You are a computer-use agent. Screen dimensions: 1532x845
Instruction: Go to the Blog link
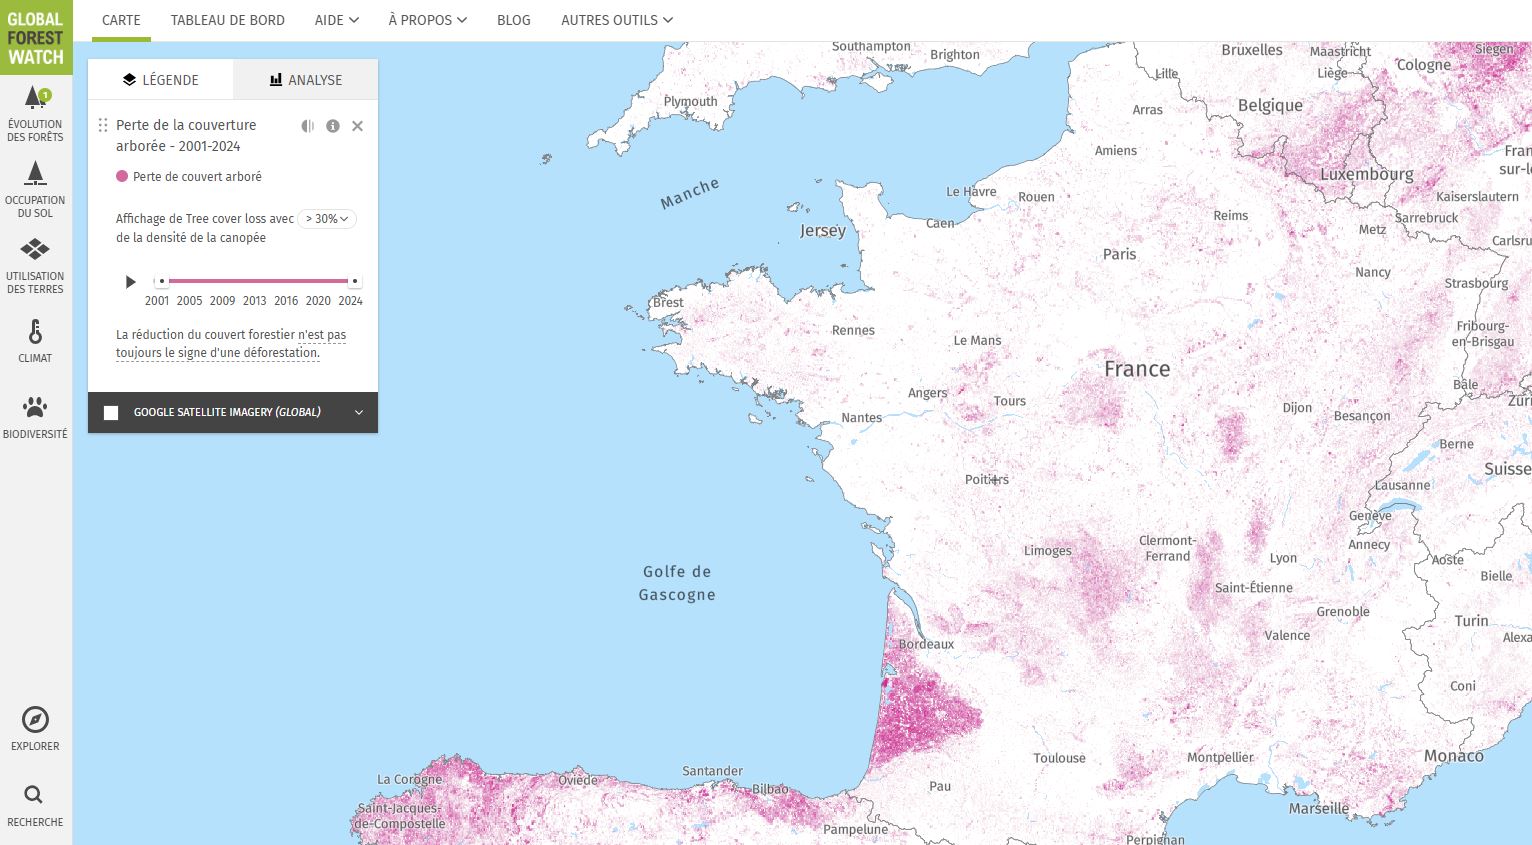click(513, 20)
